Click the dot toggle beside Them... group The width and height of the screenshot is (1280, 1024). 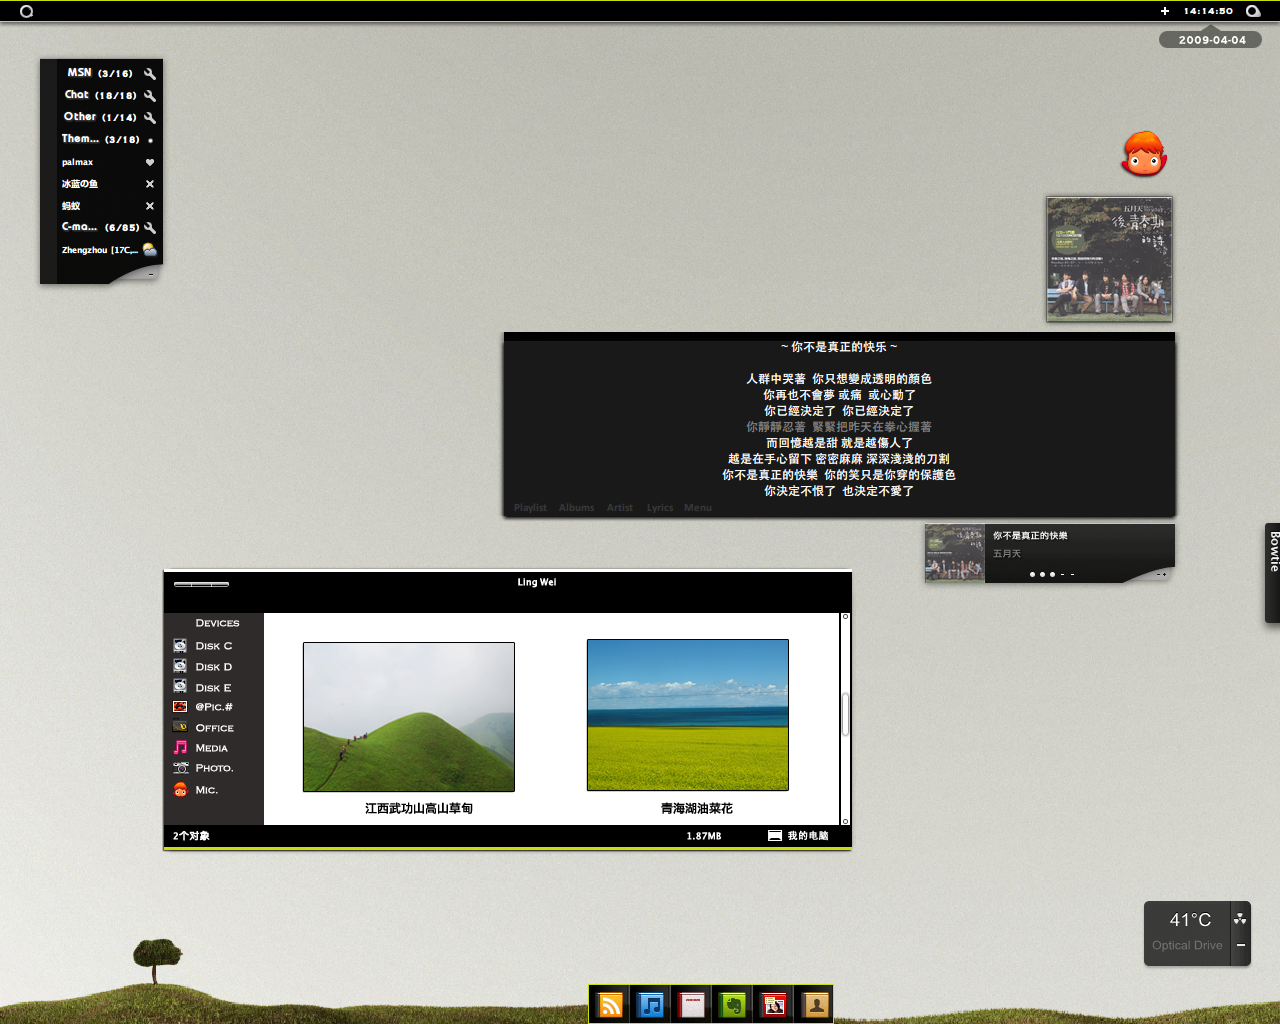tap(151, 140)
